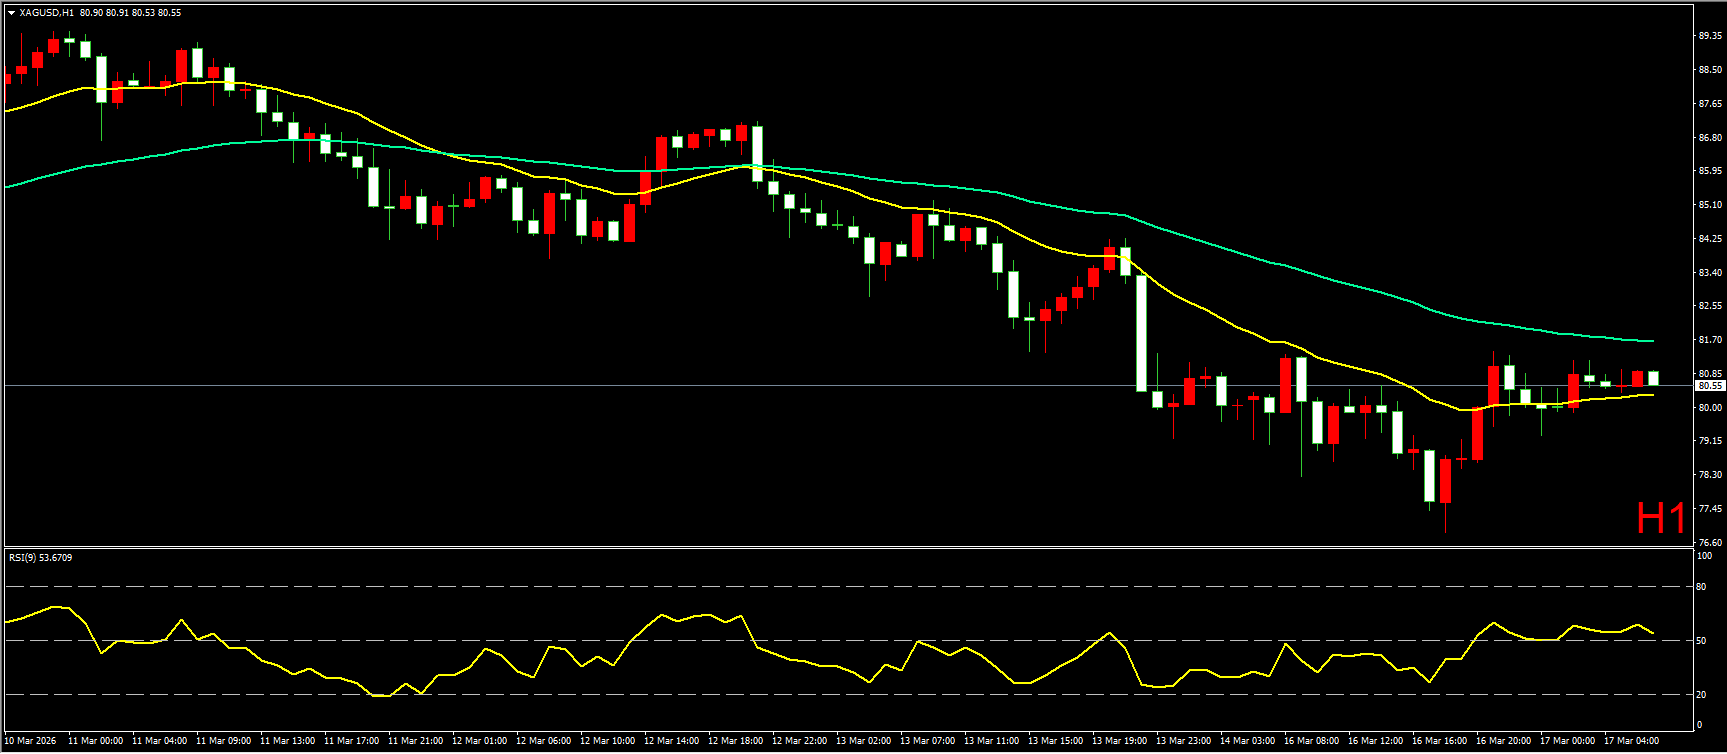1727x754 pixels.
Task: Click the current price tag 80.55
Action: pos(1709,385)
